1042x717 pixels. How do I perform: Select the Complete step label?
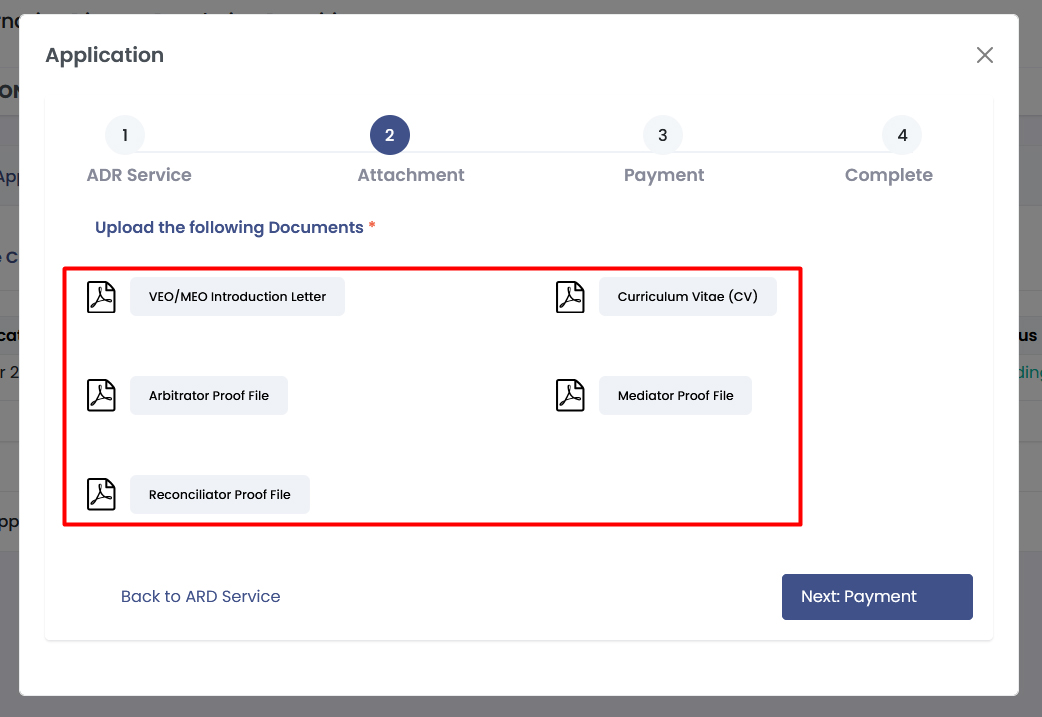click(888, 175)
